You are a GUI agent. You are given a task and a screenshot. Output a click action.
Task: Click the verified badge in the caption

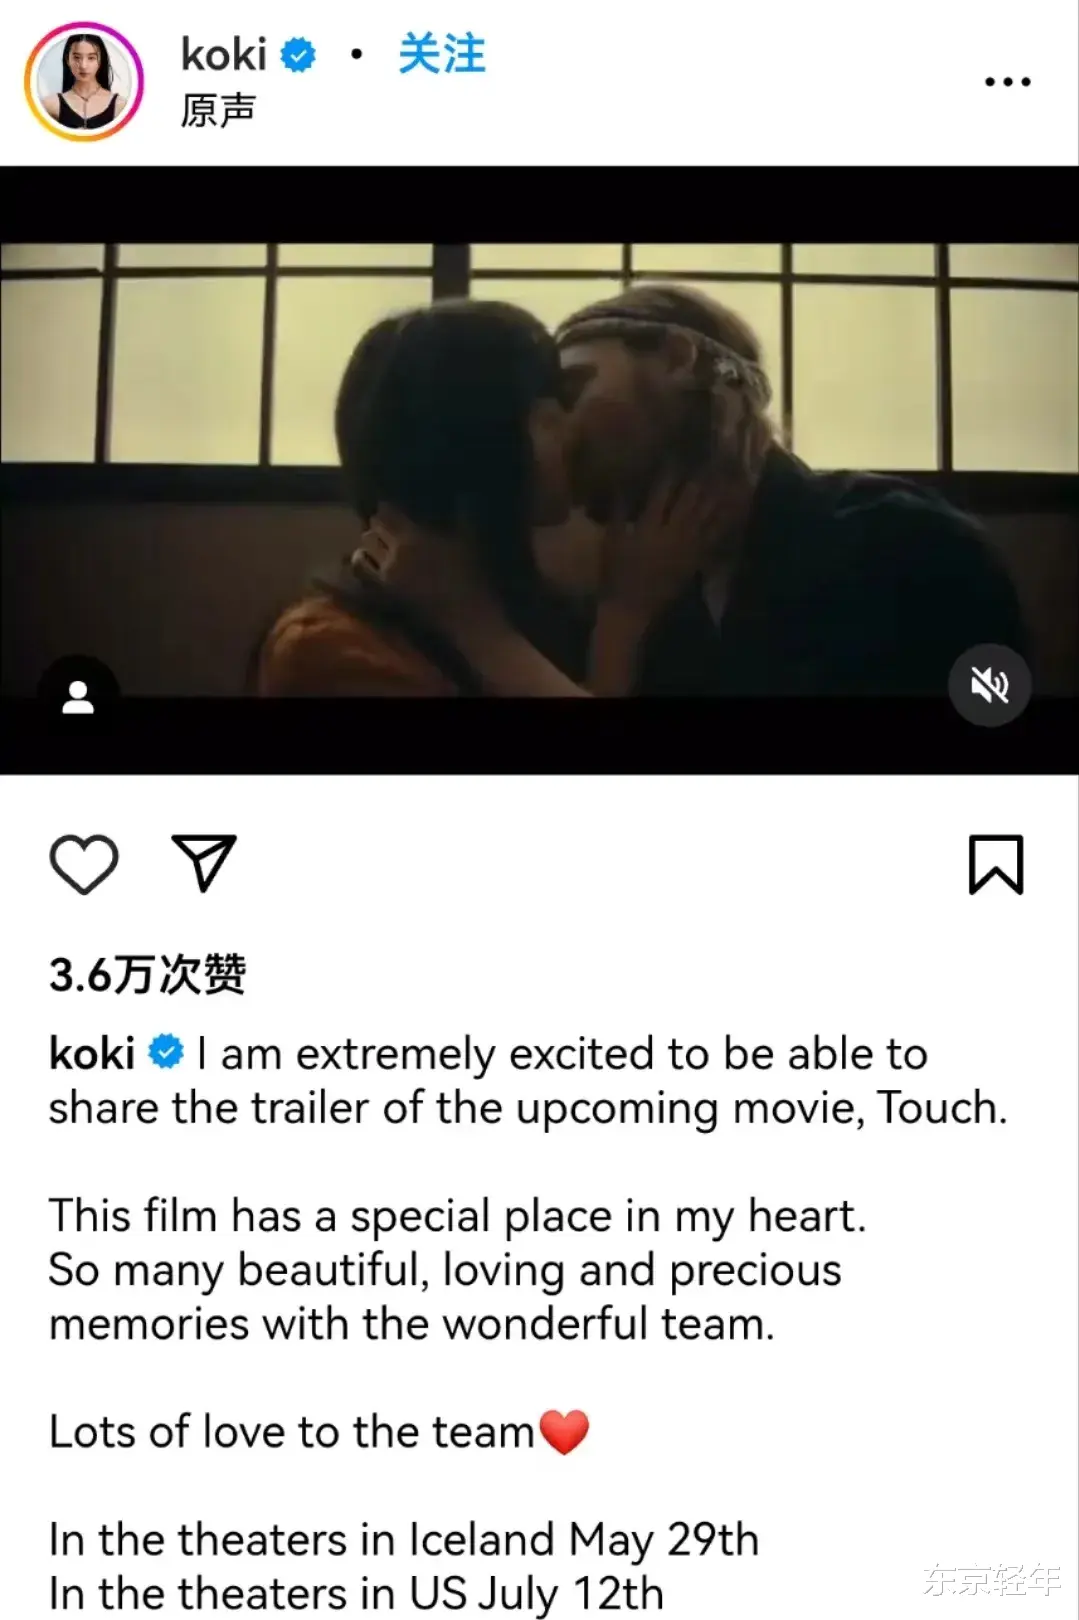pyautogui.click(x=166, y=1052)
